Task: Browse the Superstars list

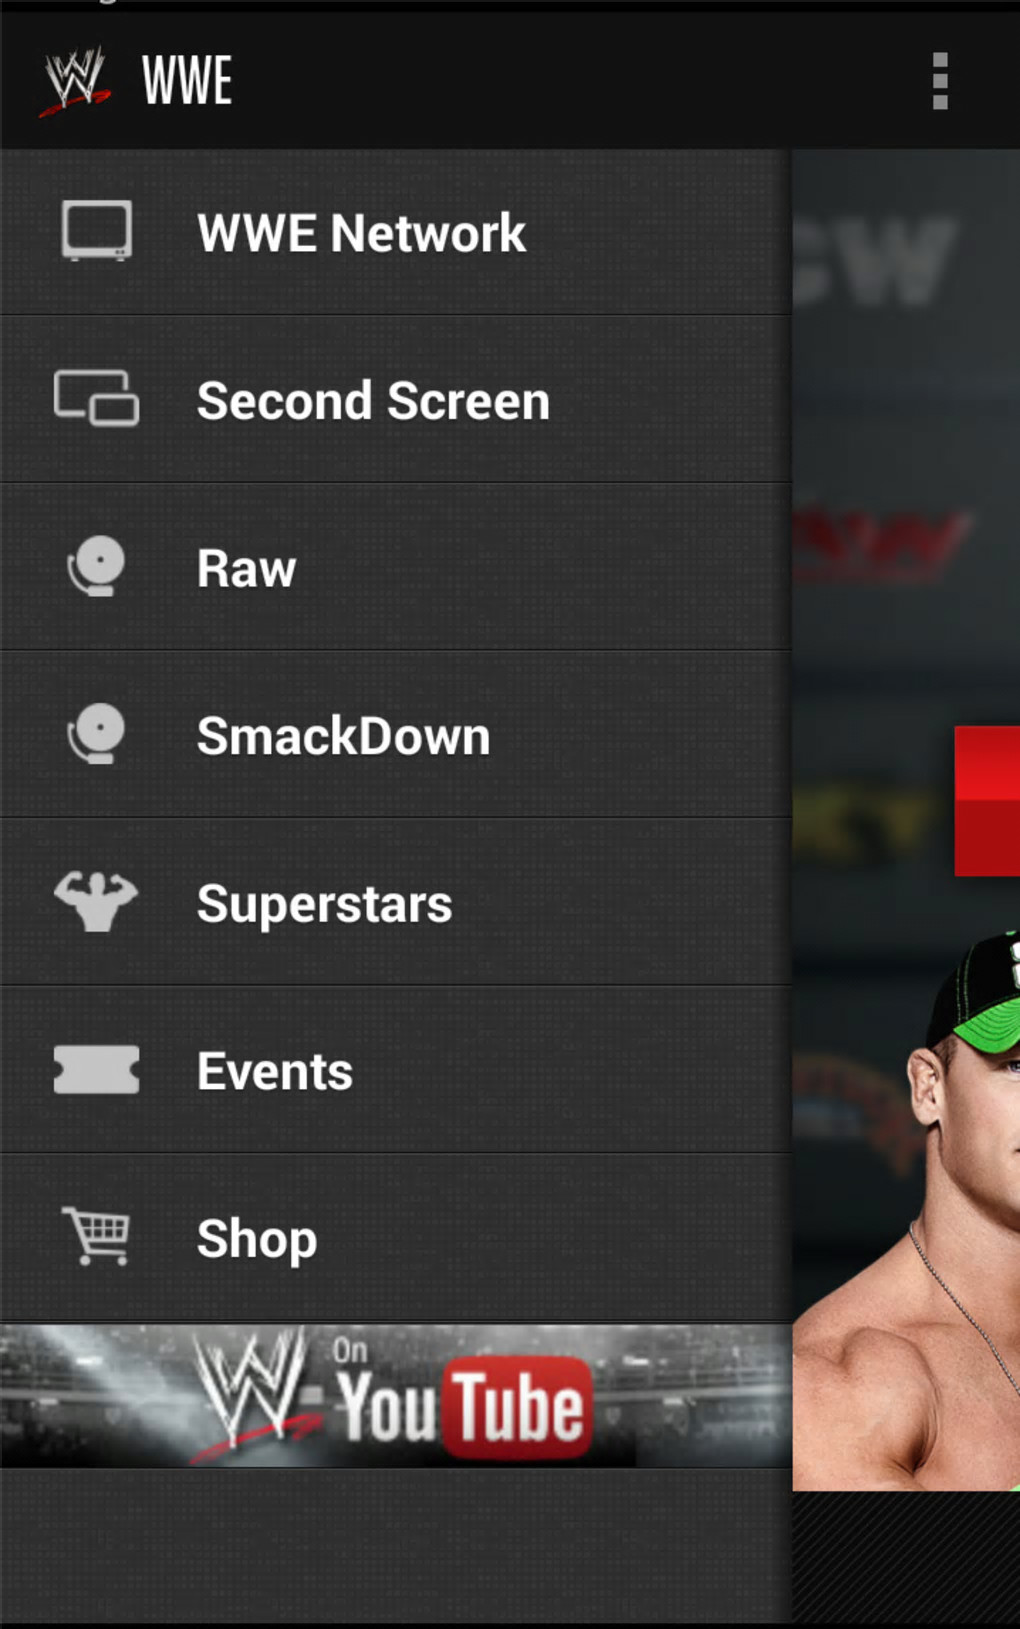Action: (x=396, y=903)
